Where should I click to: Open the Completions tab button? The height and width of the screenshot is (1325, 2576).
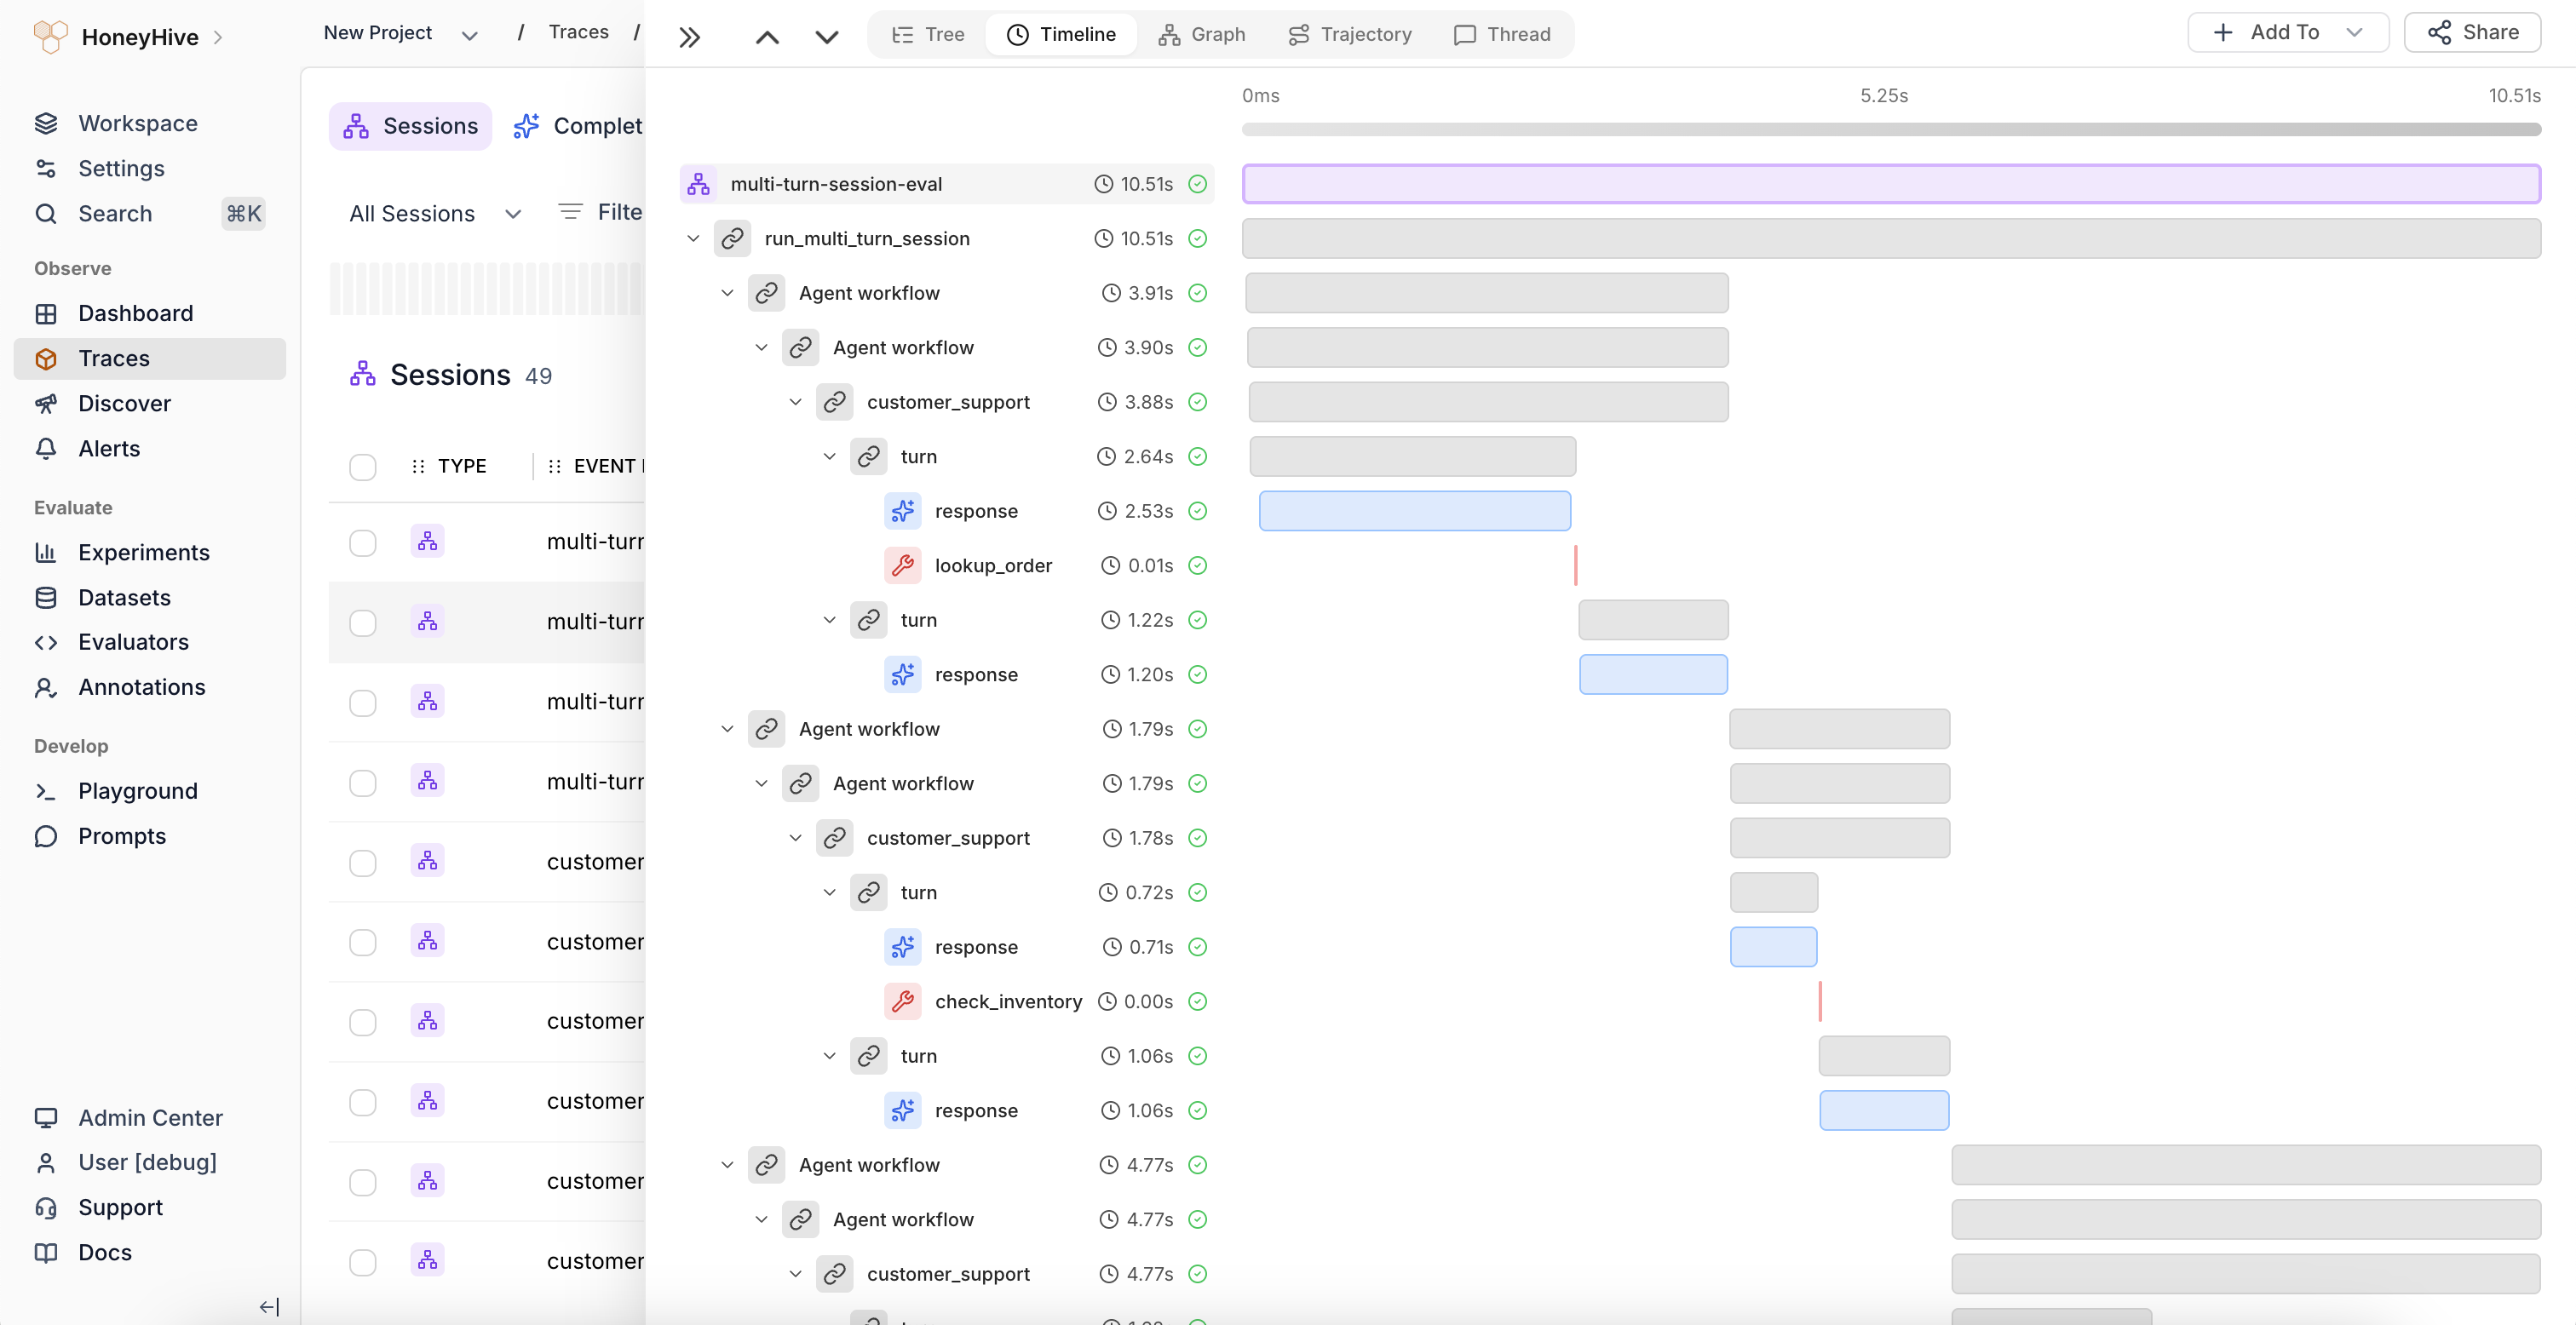coord(578,126)
